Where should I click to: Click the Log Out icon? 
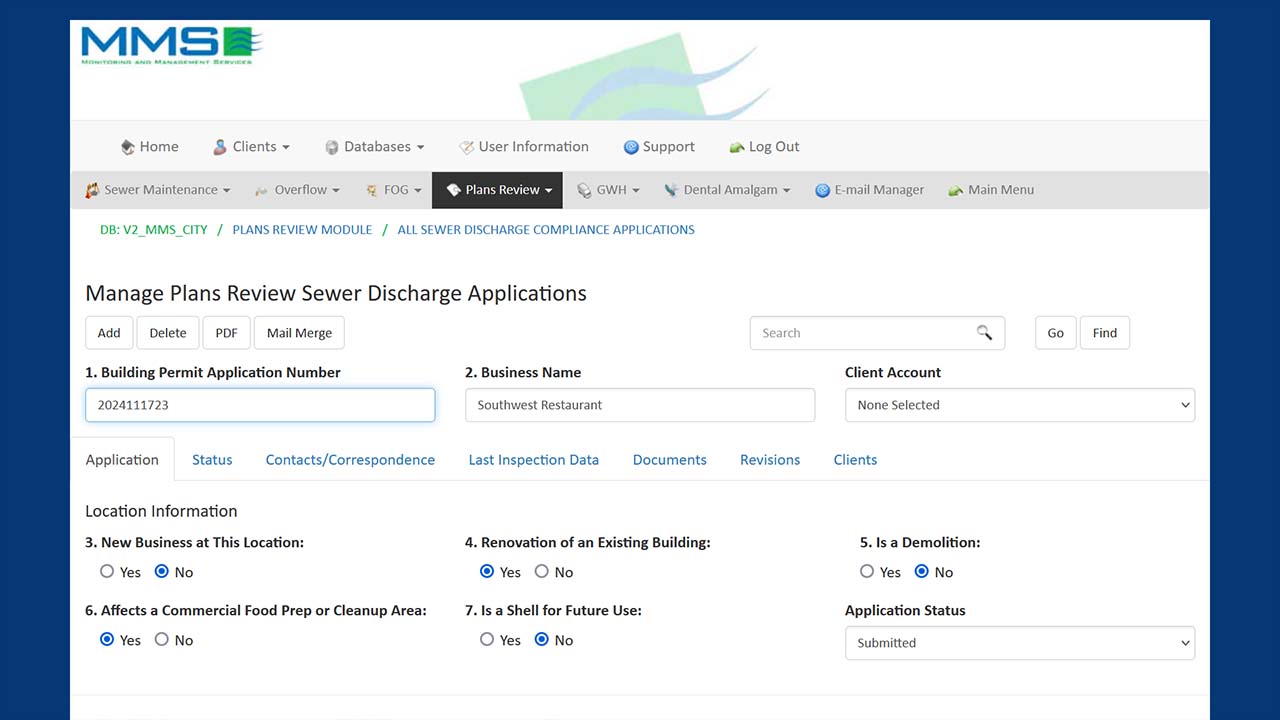737,147
